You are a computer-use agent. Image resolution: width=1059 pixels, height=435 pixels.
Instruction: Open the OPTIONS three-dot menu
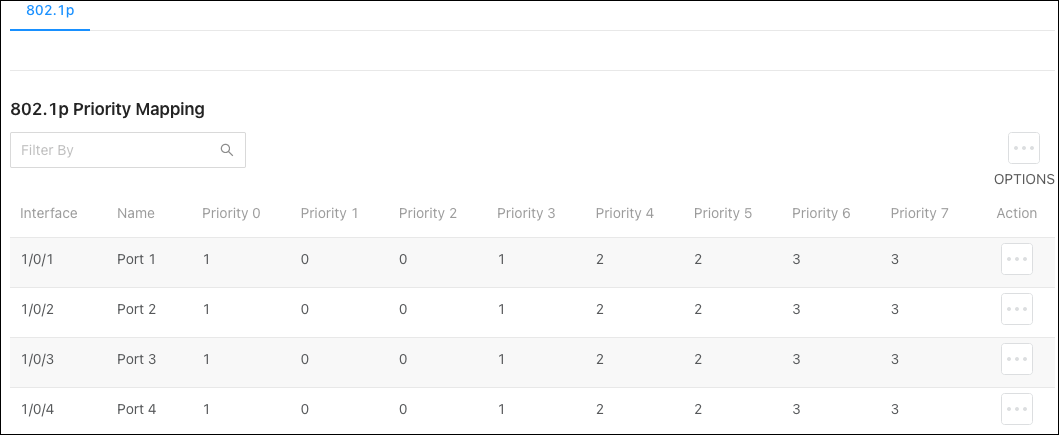pos(1023,148)
